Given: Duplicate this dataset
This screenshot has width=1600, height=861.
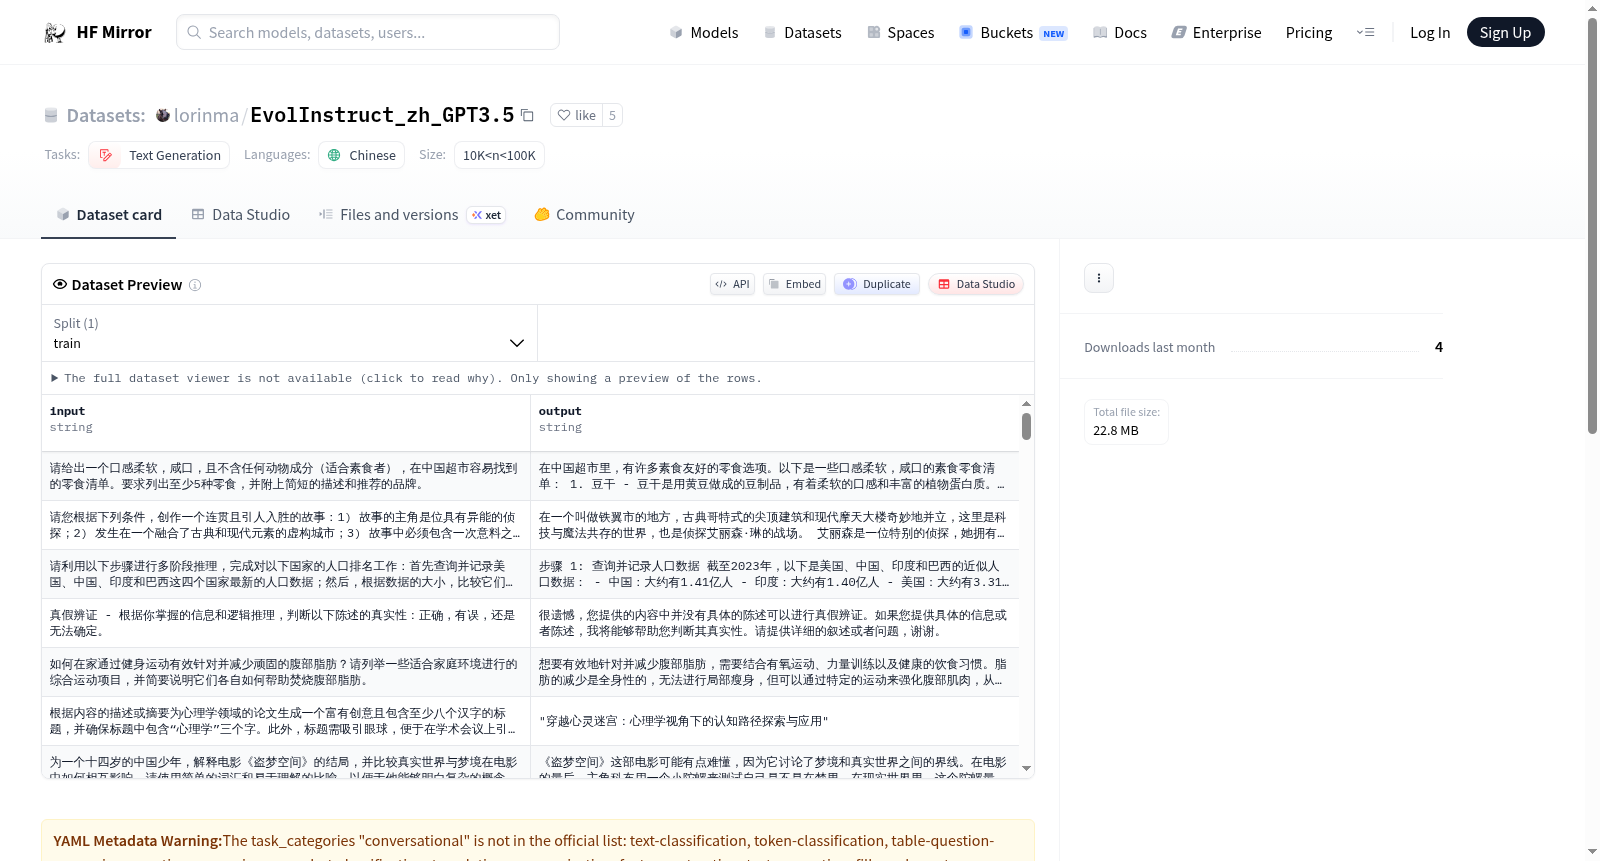Looking at the screenshot, I should click(x=876, y=284).
